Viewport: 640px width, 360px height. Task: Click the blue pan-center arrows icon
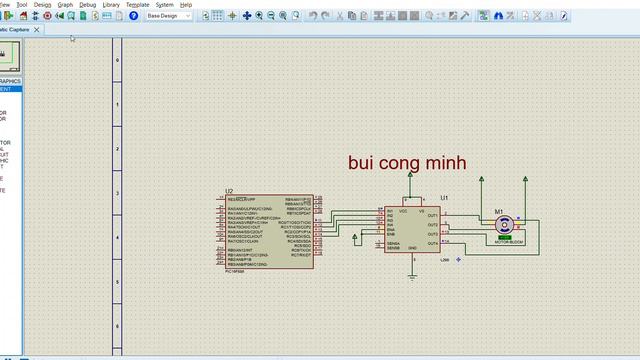tap(247, 16)
